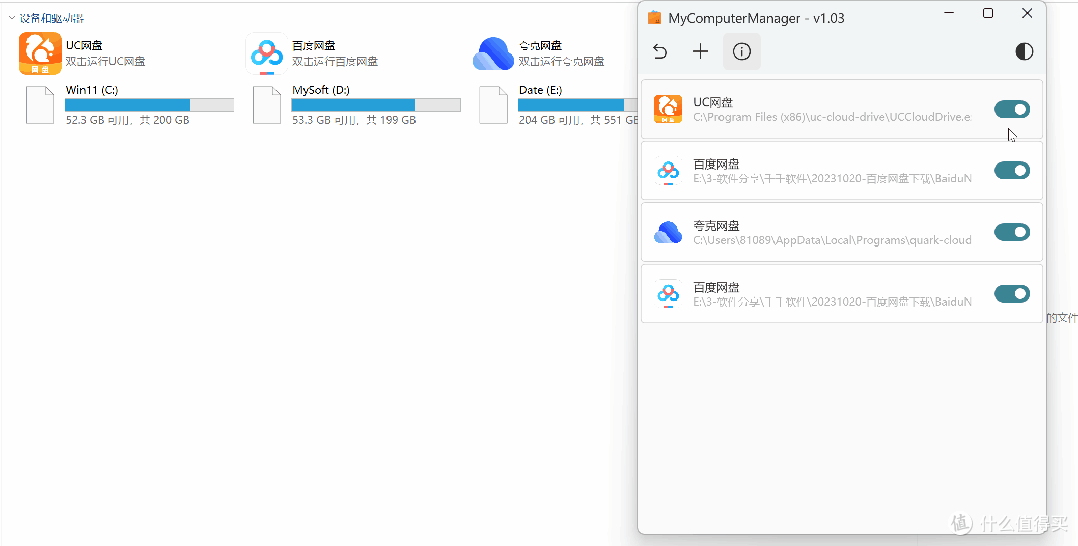Select the MySoft (D:) drive icon
1078x546 pixels.
pos(267,105)
